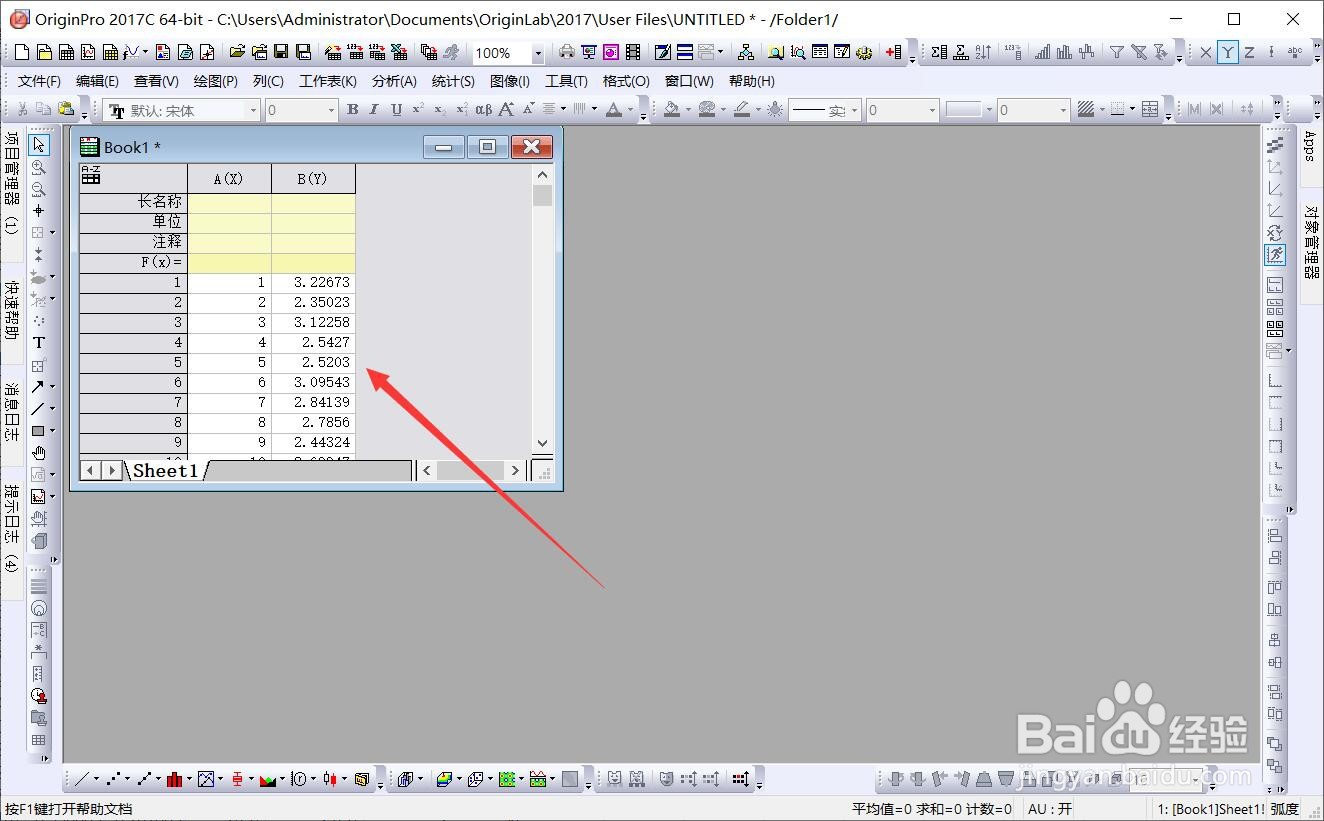
Task: Open the 文件(F) menu
Action: tap(39, 81)
